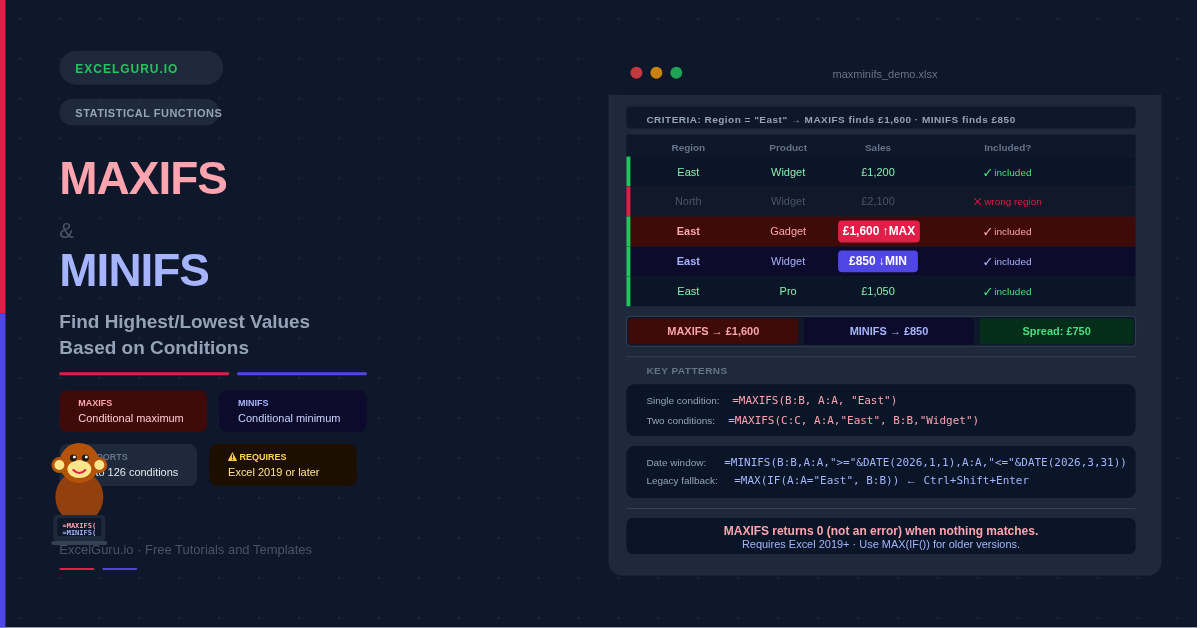The image size is (1200, 628).
Task: Select the £1,600 MAX badge
Action: [878, 231]
